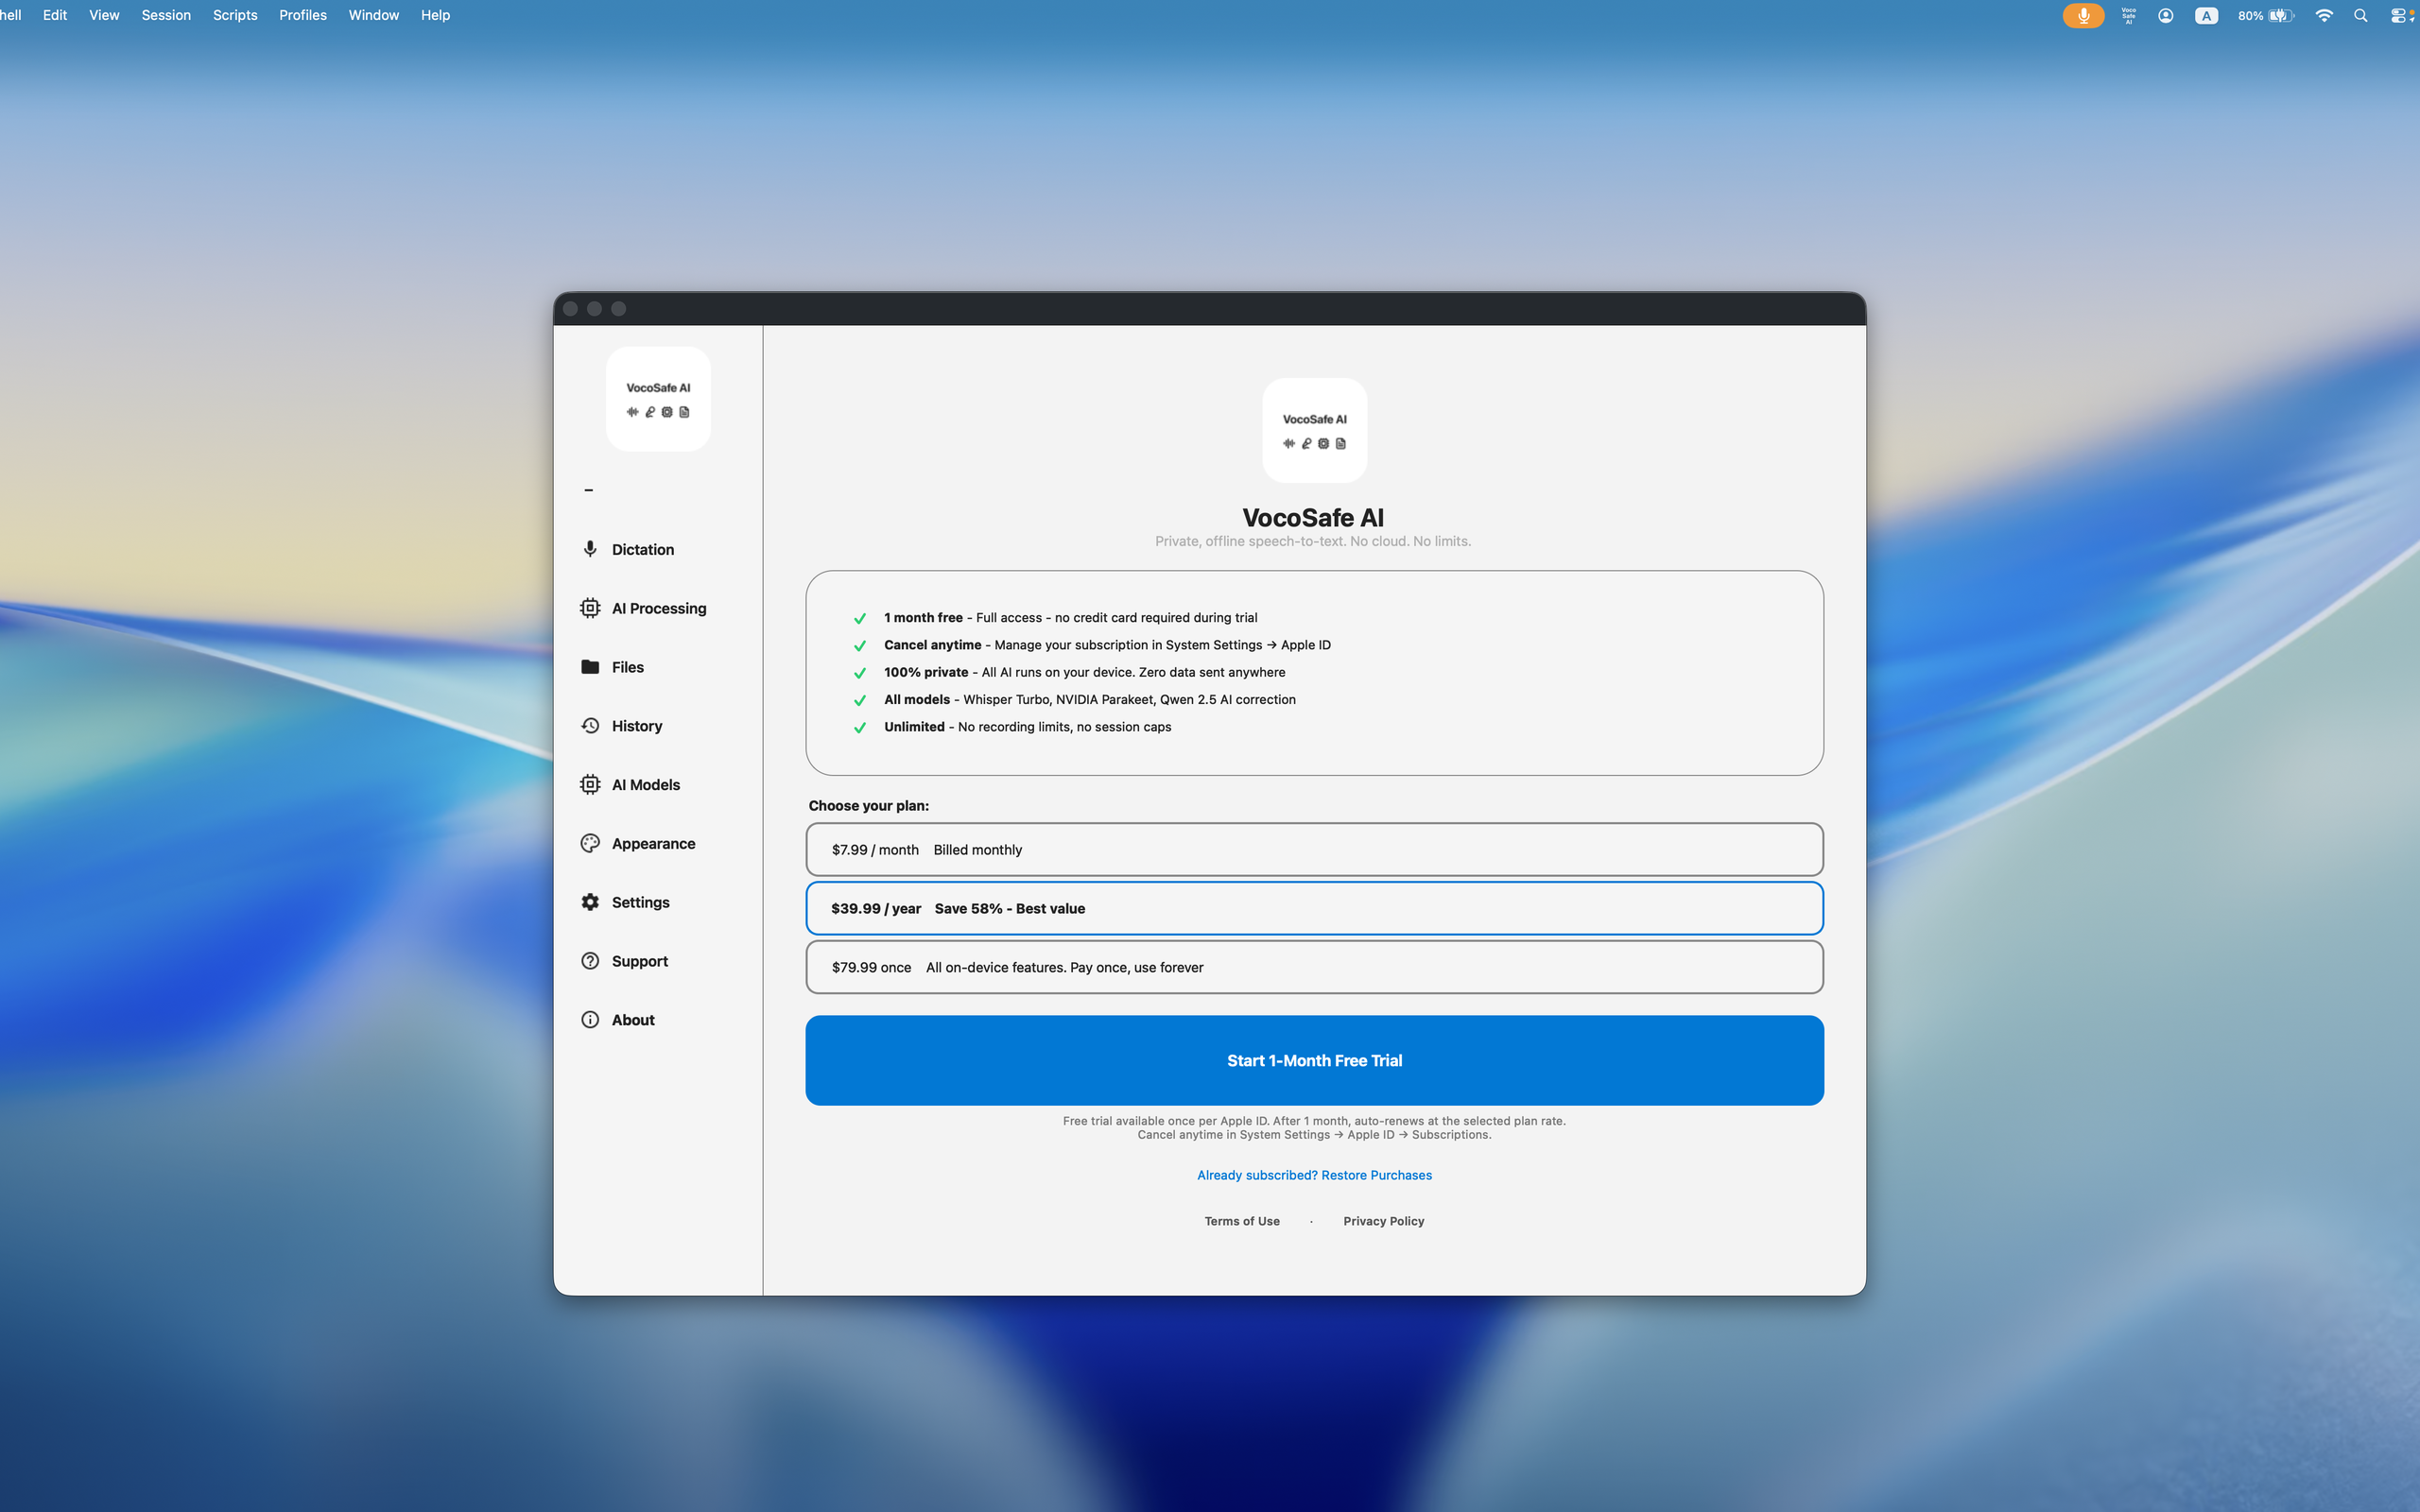Click the 'All models' feature line

click(x=1089, y=700)
